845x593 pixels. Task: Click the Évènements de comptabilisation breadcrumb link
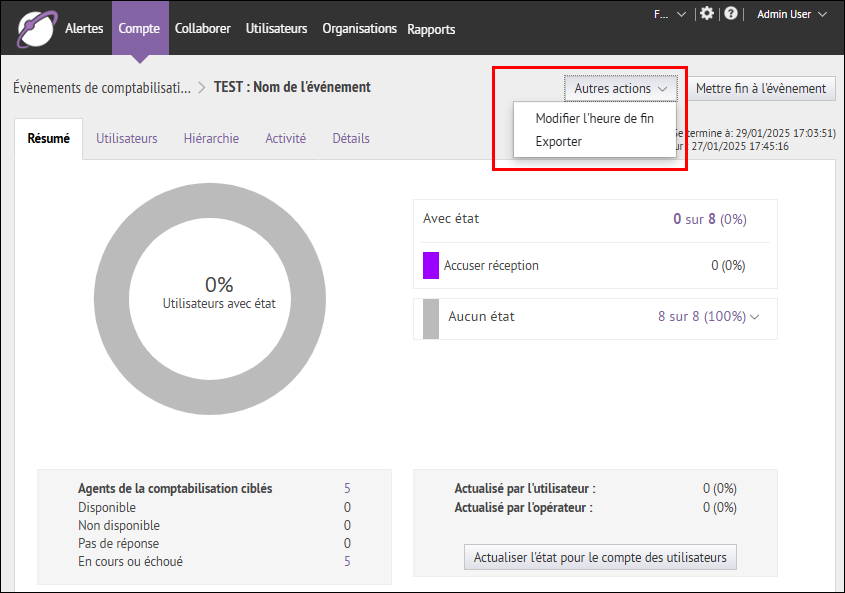click(x=101, y=88)
